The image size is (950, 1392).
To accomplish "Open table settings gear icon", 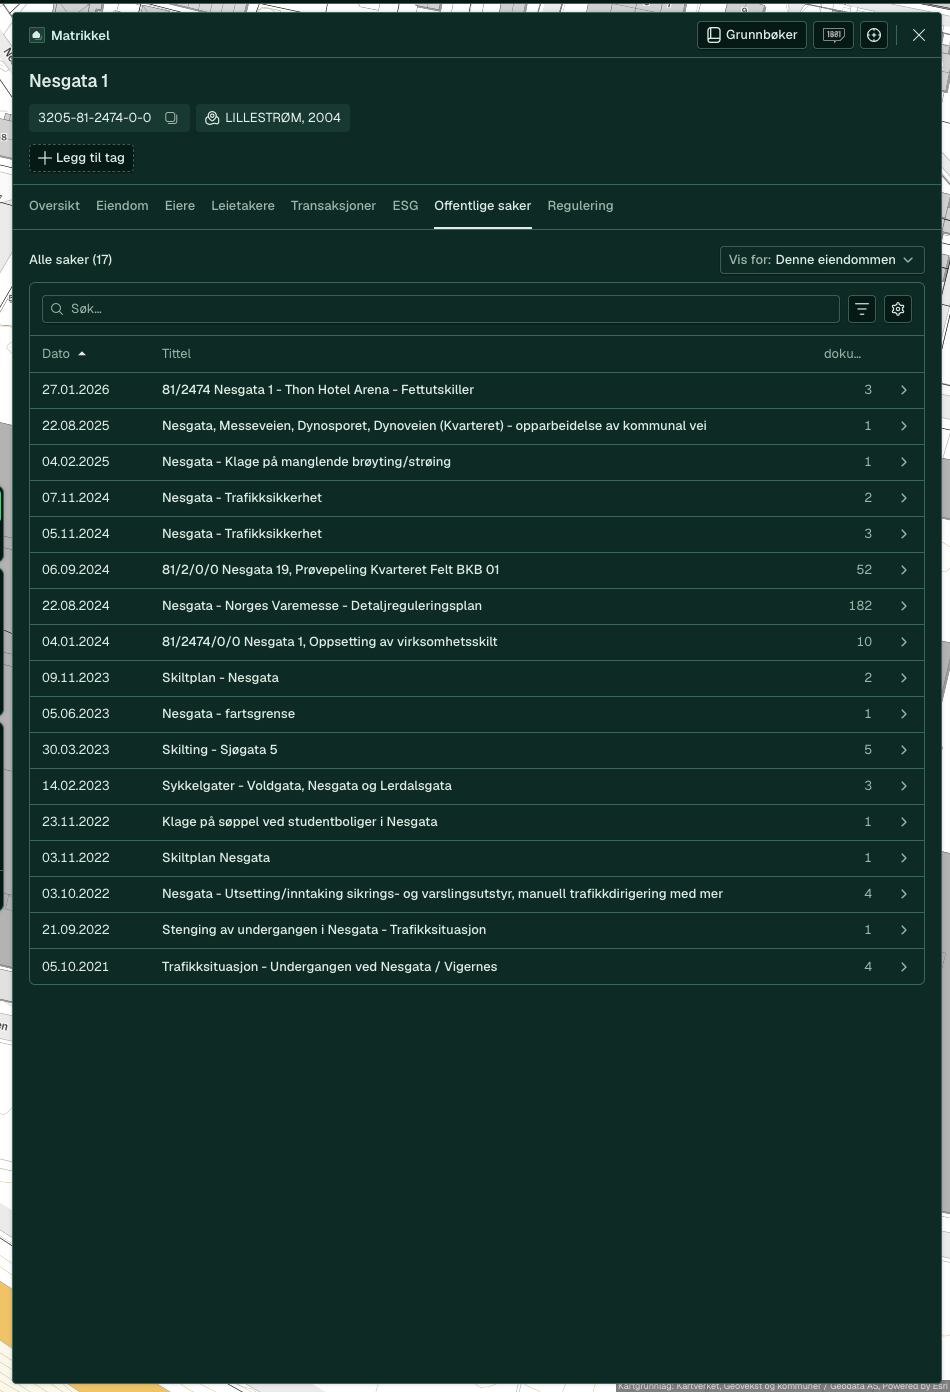I will (x=898, y=309).
